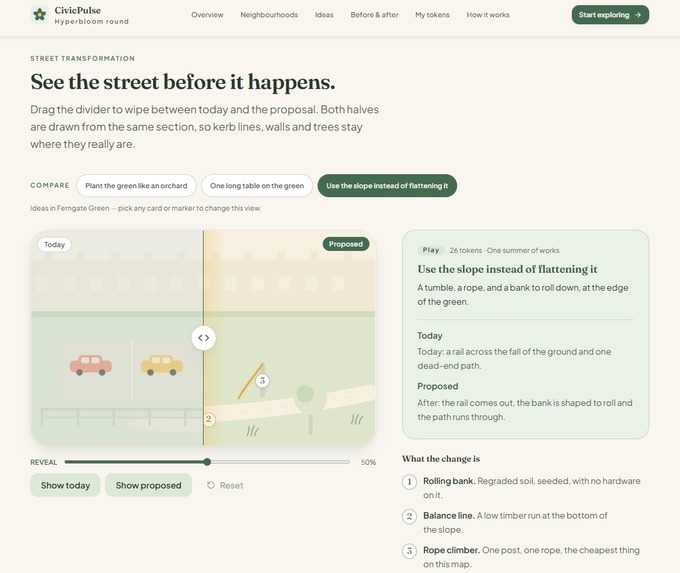This screenshot has height=573, width=680.
Task: Select 'One long table on the green' option
Action: click(257, 186)
